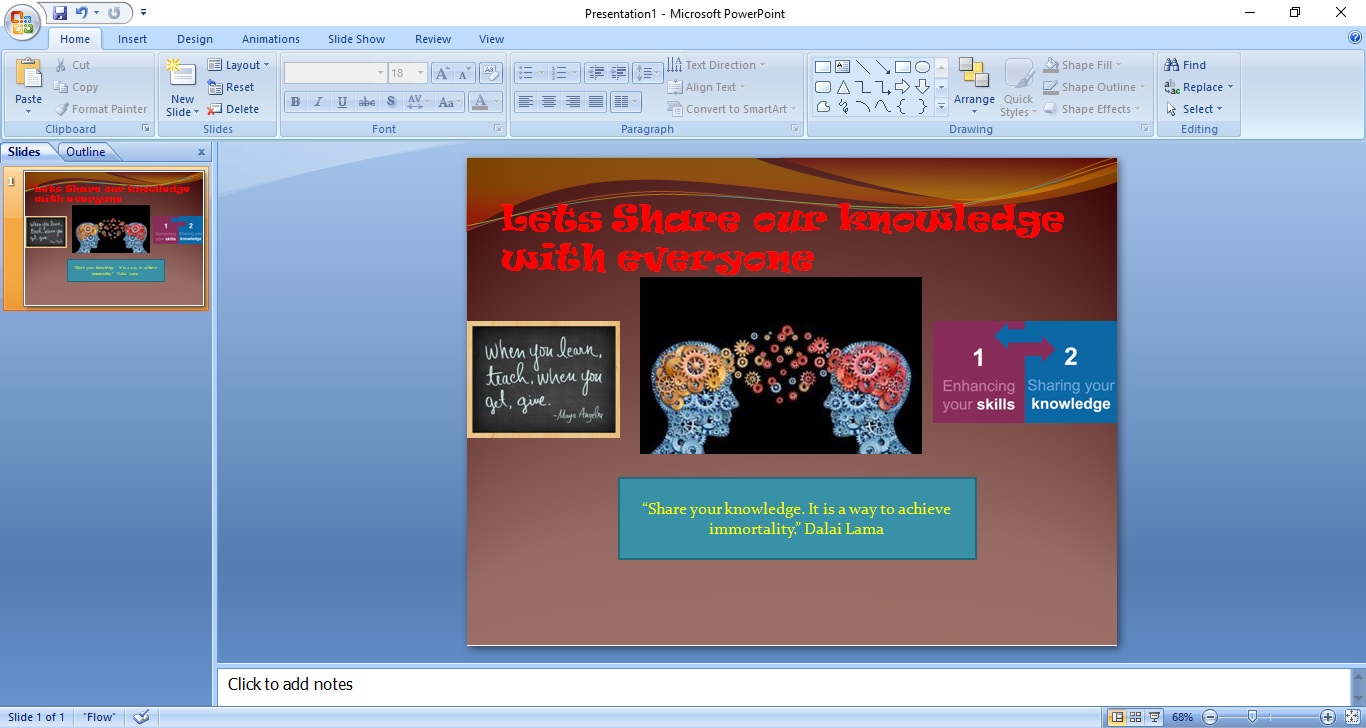
Task: Click the Find binoculars icon
Action: click(1172, 65)
